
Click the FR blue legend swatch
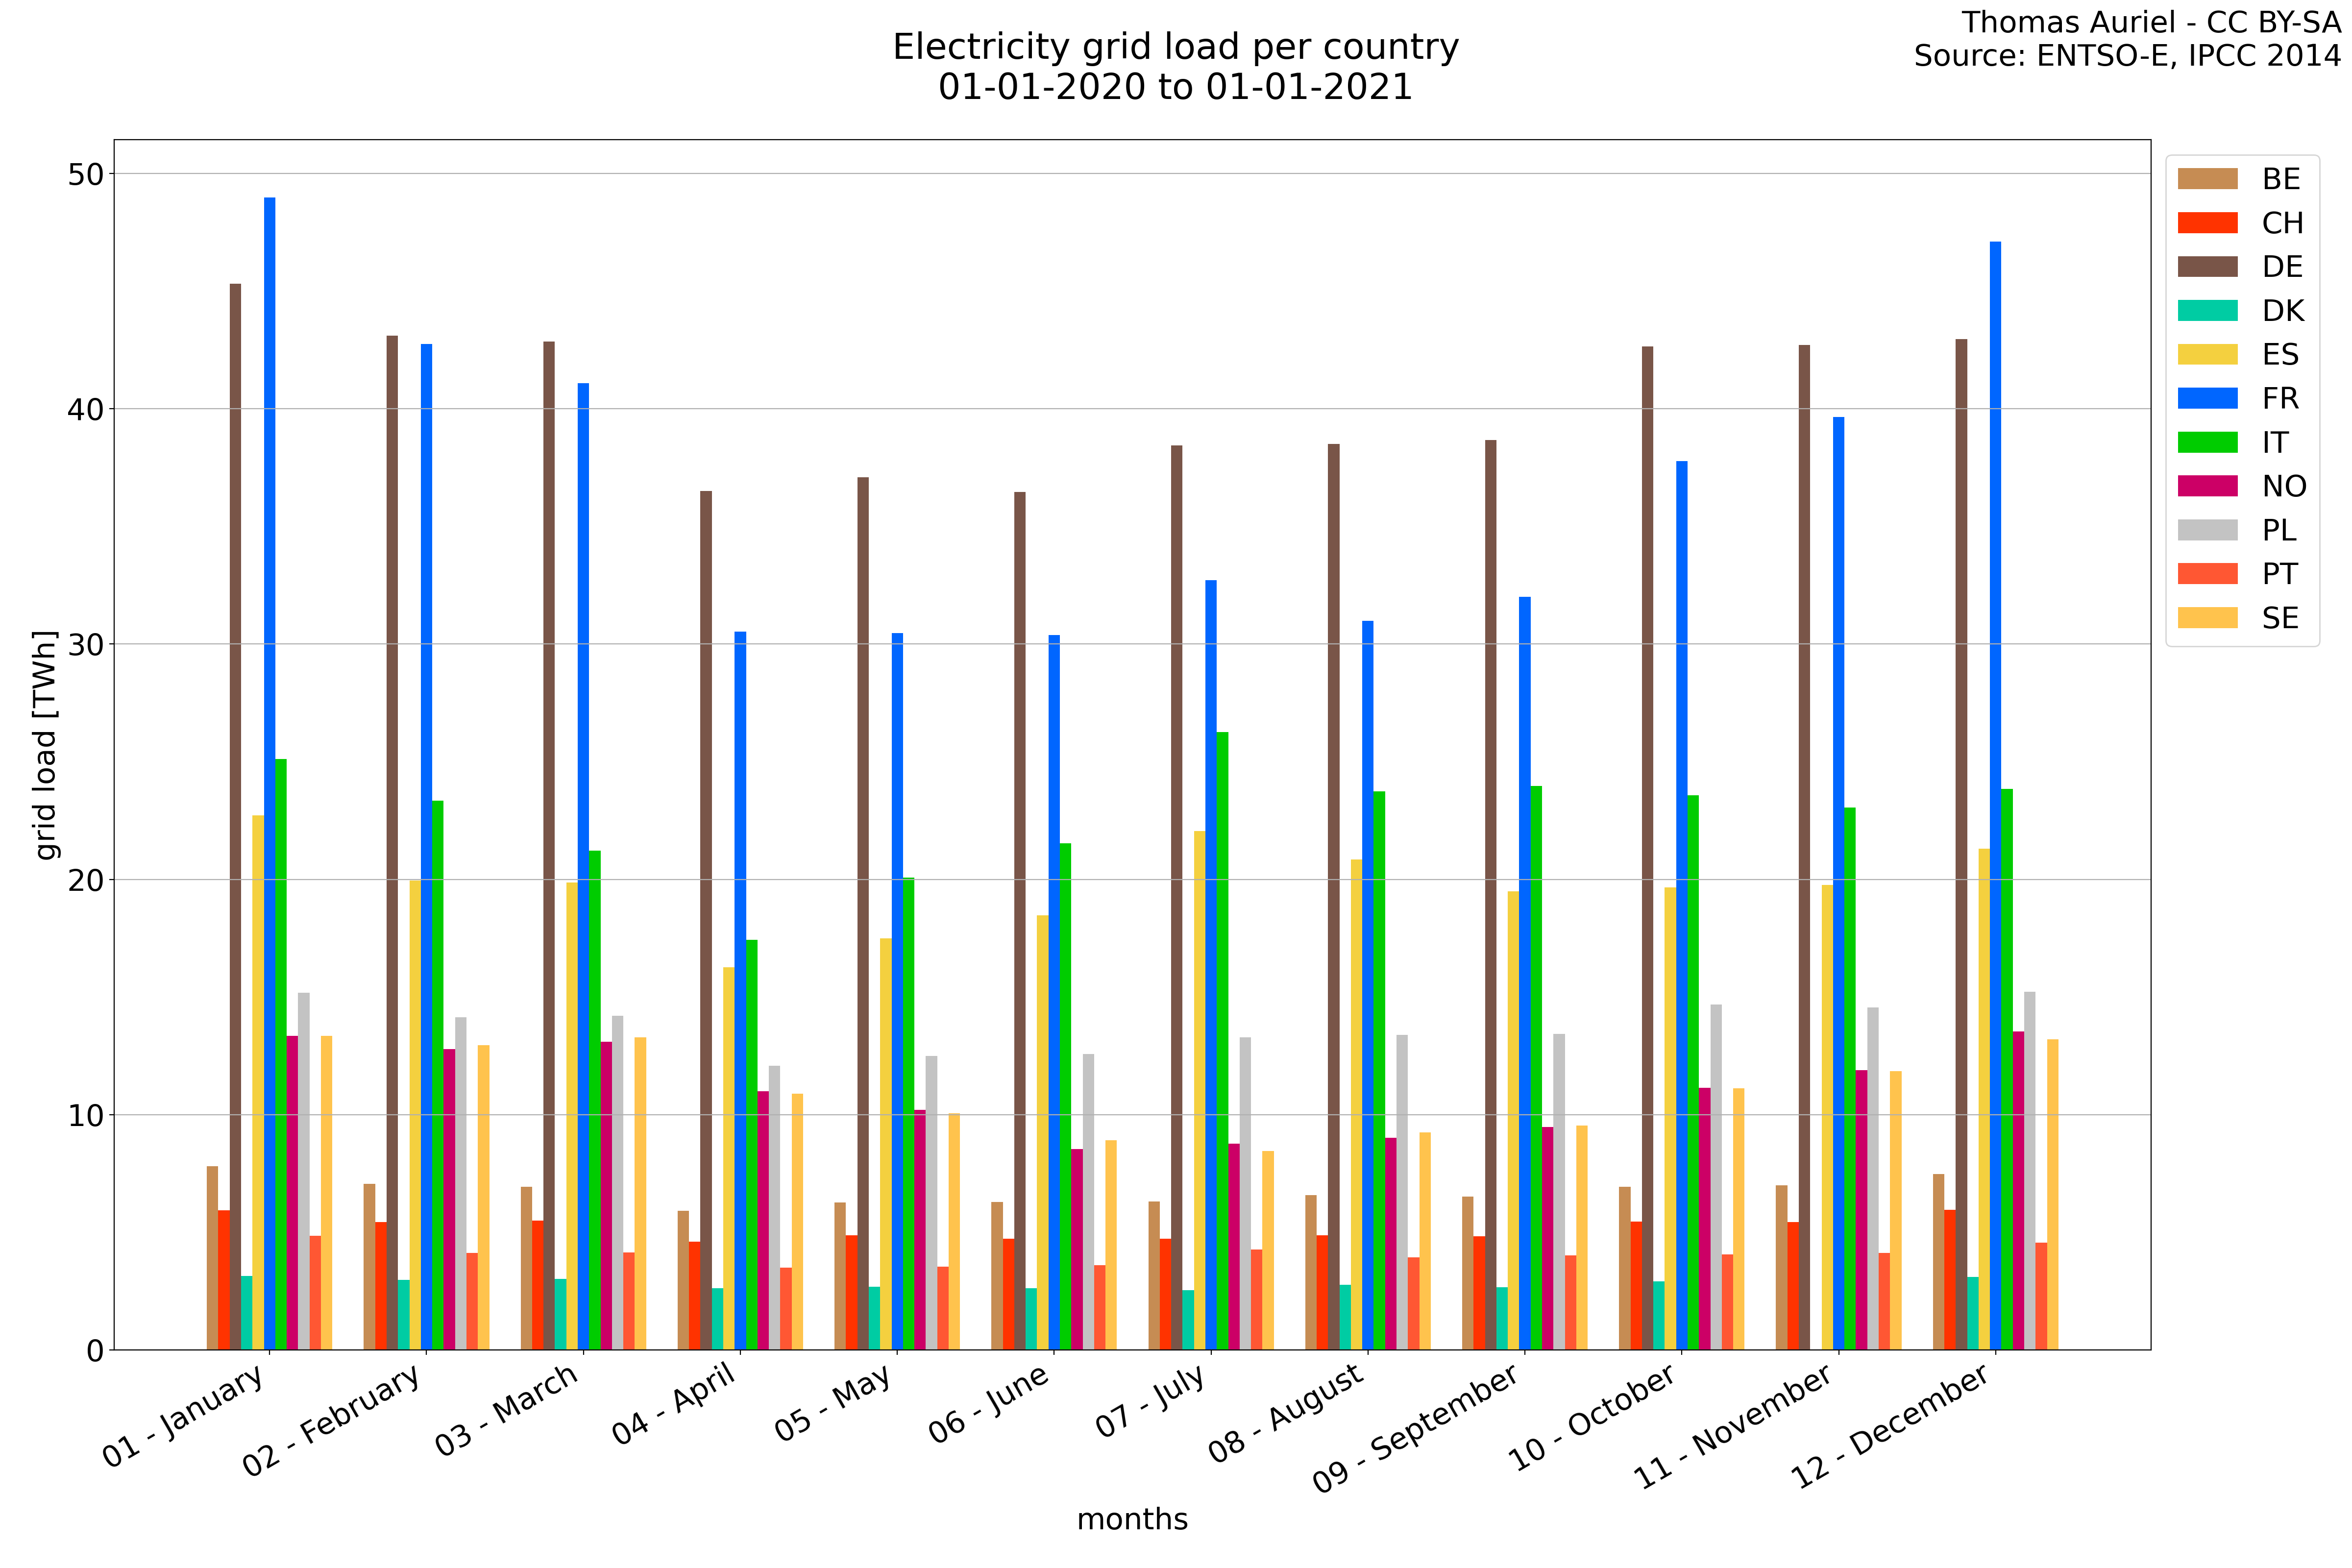[x=2207, y=398]
